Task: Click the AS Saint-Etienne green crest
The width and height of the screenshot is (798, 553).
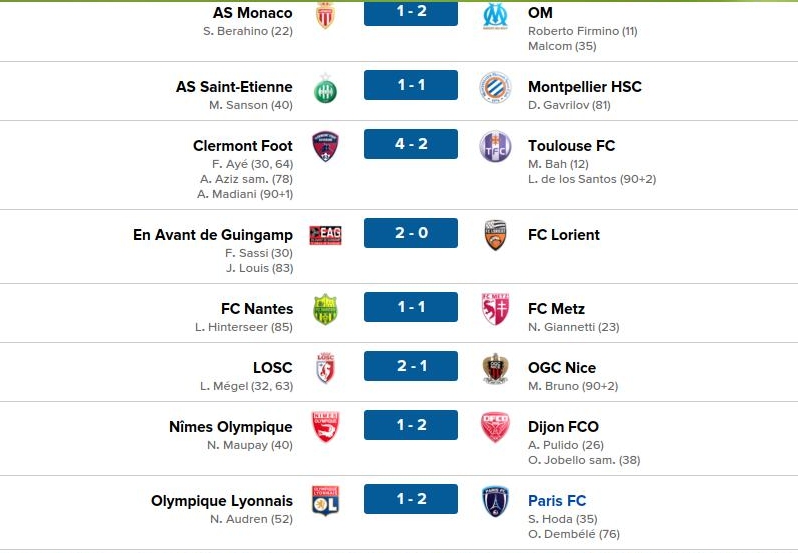Action: (x=325, y=88)
